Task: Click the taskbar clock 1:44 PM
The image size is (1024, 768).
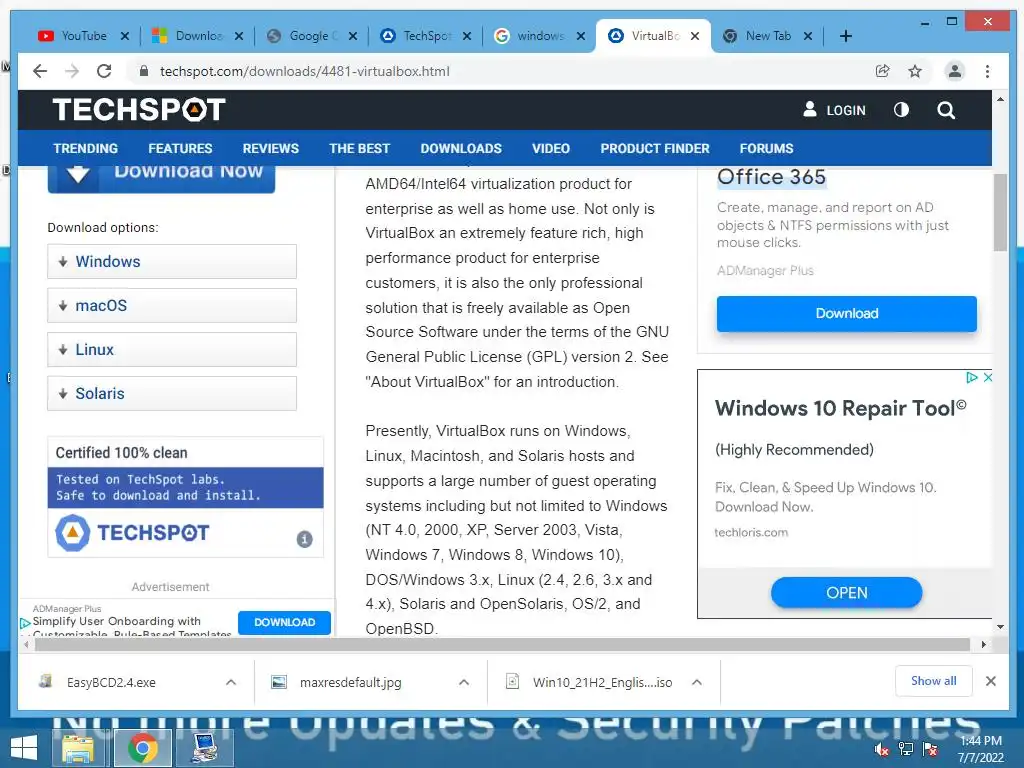Action: click(981, 749)
